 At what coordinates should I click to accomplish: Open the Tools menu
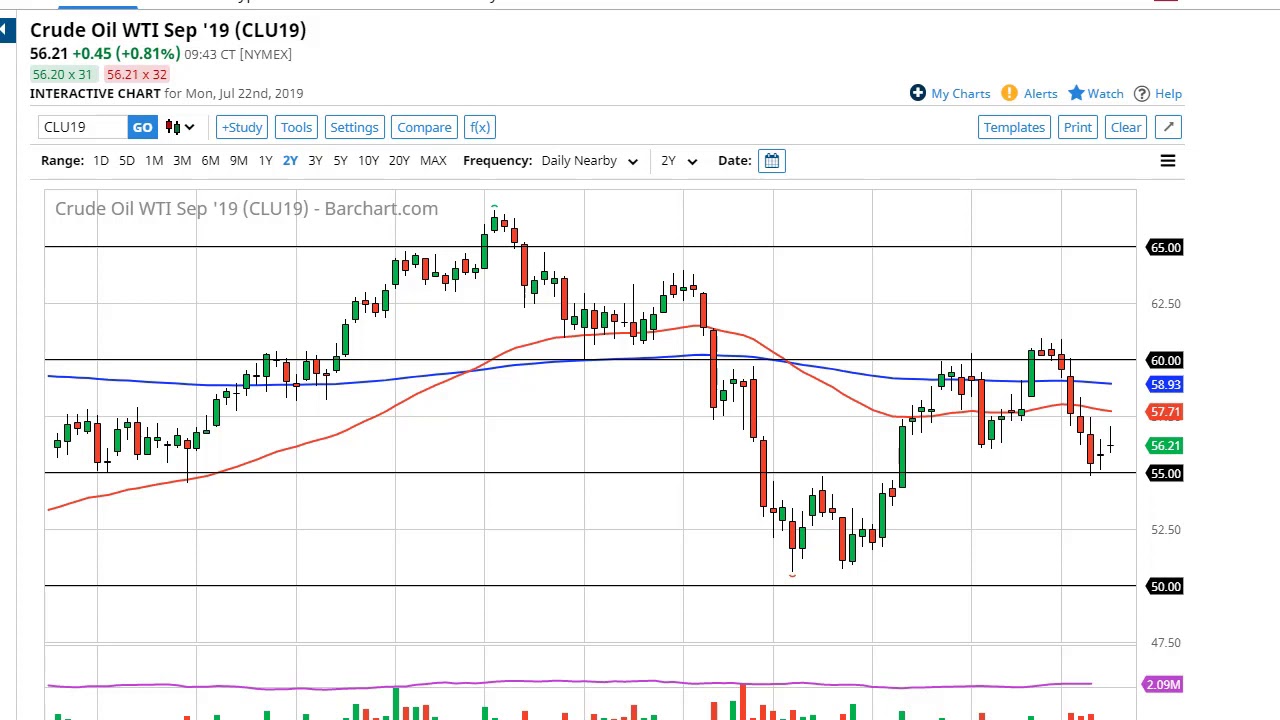coord(296,127)
